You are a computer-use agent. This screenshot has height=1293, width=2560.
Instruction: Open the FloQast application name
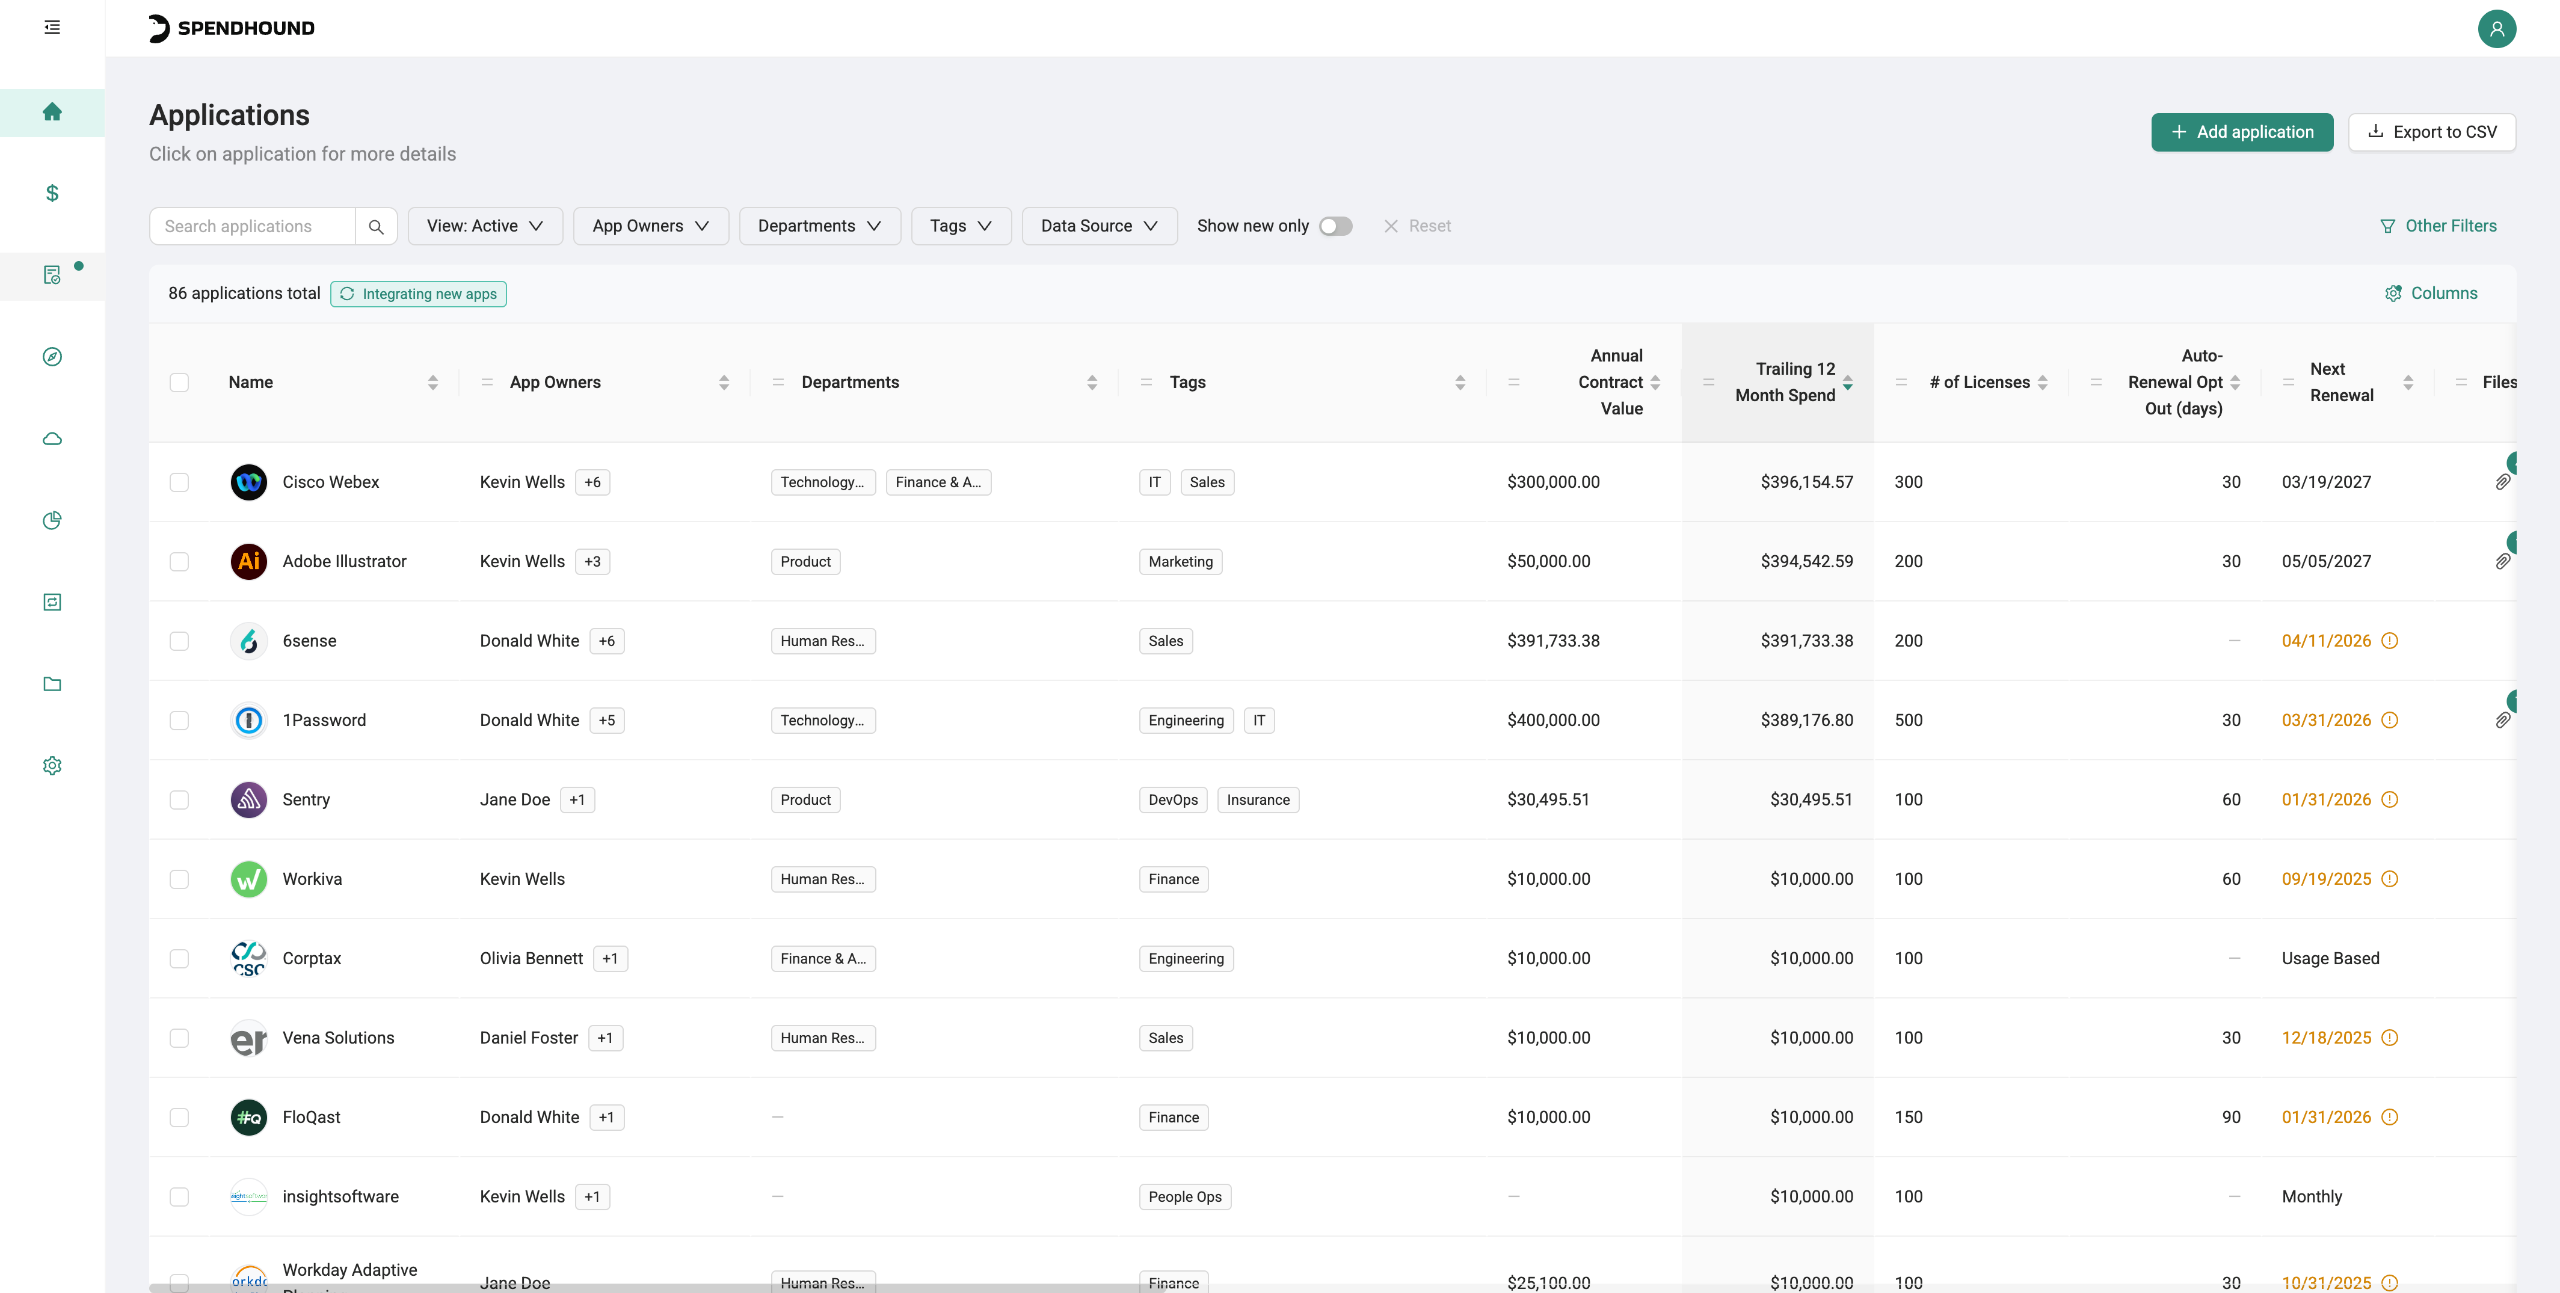pos(311,1118)
